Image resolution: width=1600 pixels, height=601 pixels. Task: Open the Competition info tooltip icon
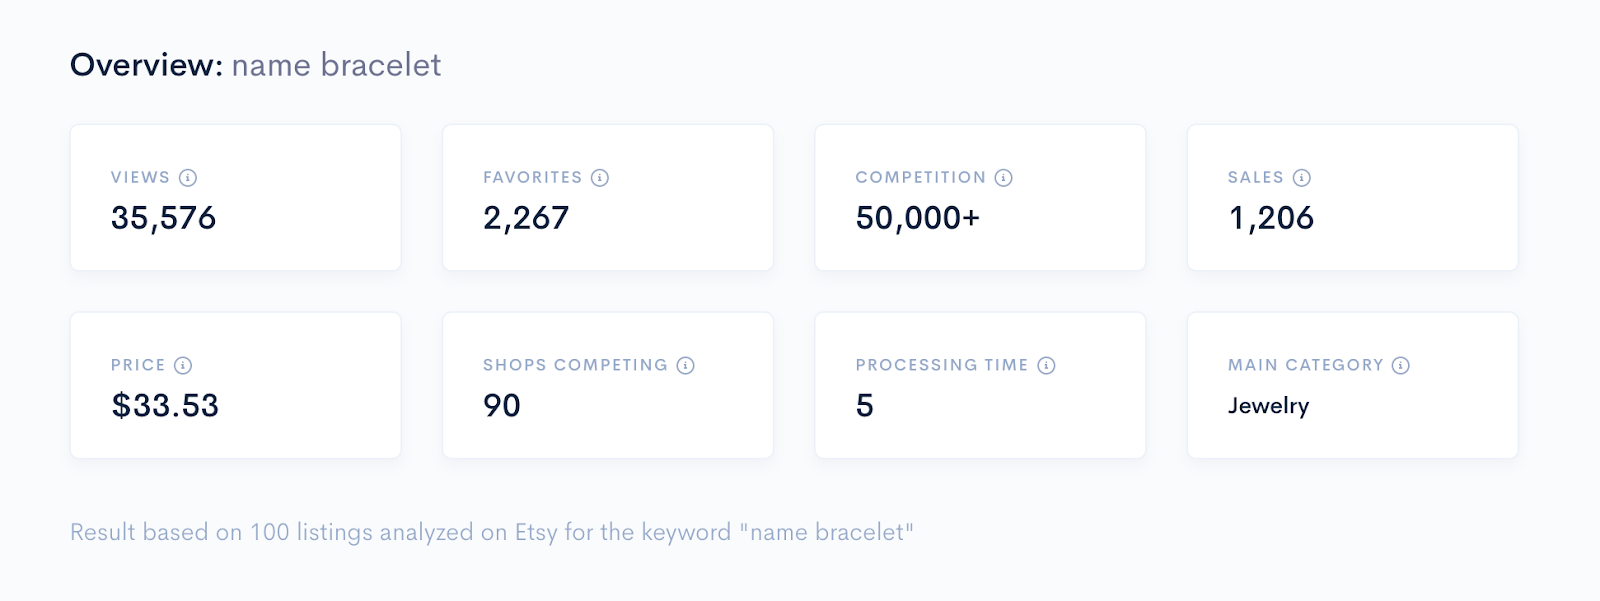click(1004, 178)
